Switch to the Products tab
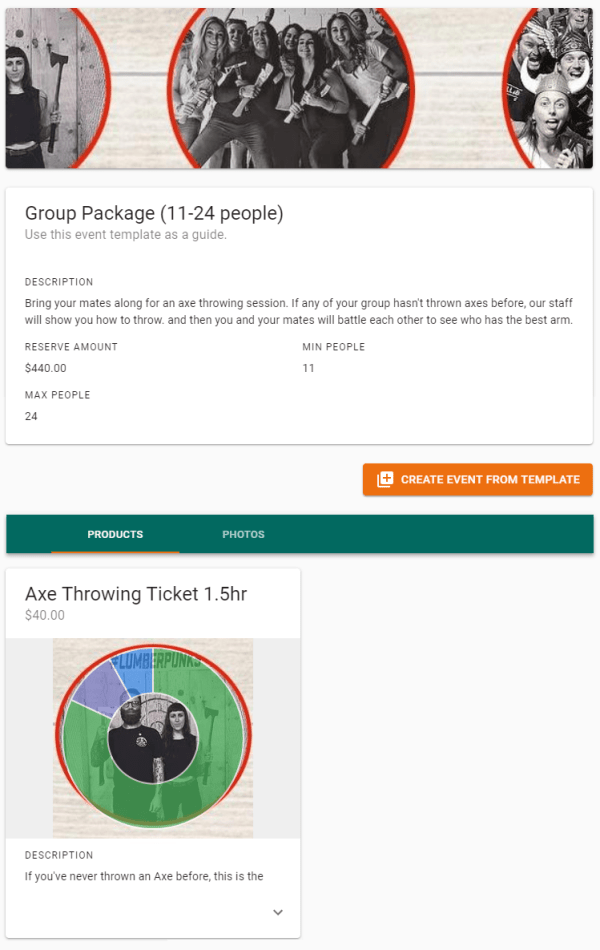 click(115, 534)
